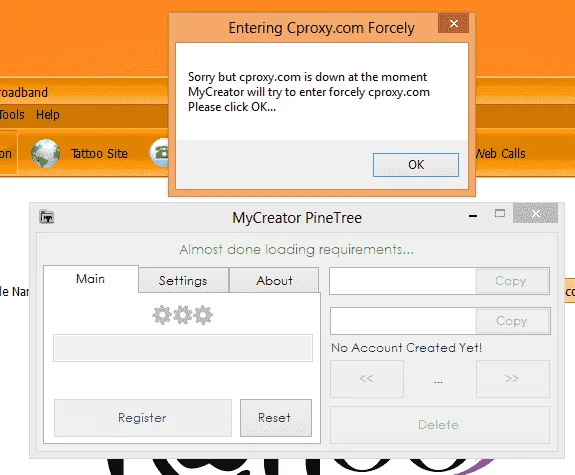Click the progress bar under the gears
Image resolution: width=575 pixels, height=475 pixels.
tap(183, 348)
